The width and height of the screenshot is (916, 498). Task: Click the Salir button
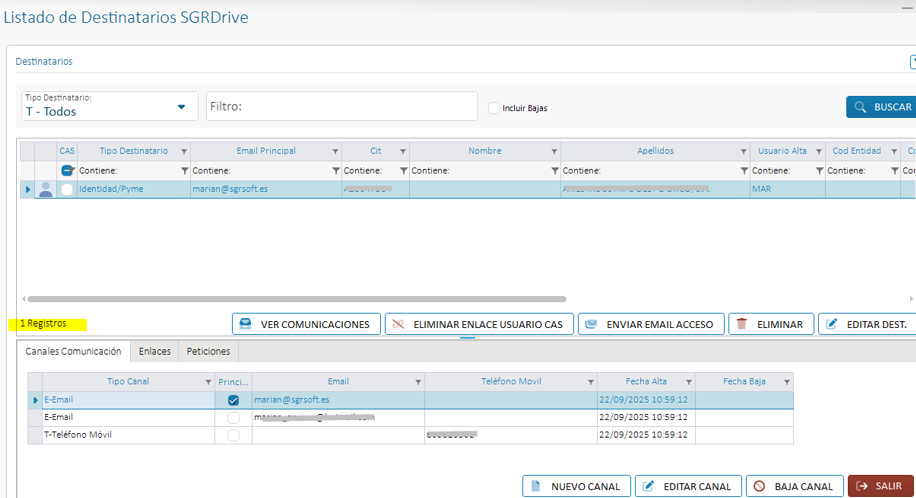[x=880, y=486]
